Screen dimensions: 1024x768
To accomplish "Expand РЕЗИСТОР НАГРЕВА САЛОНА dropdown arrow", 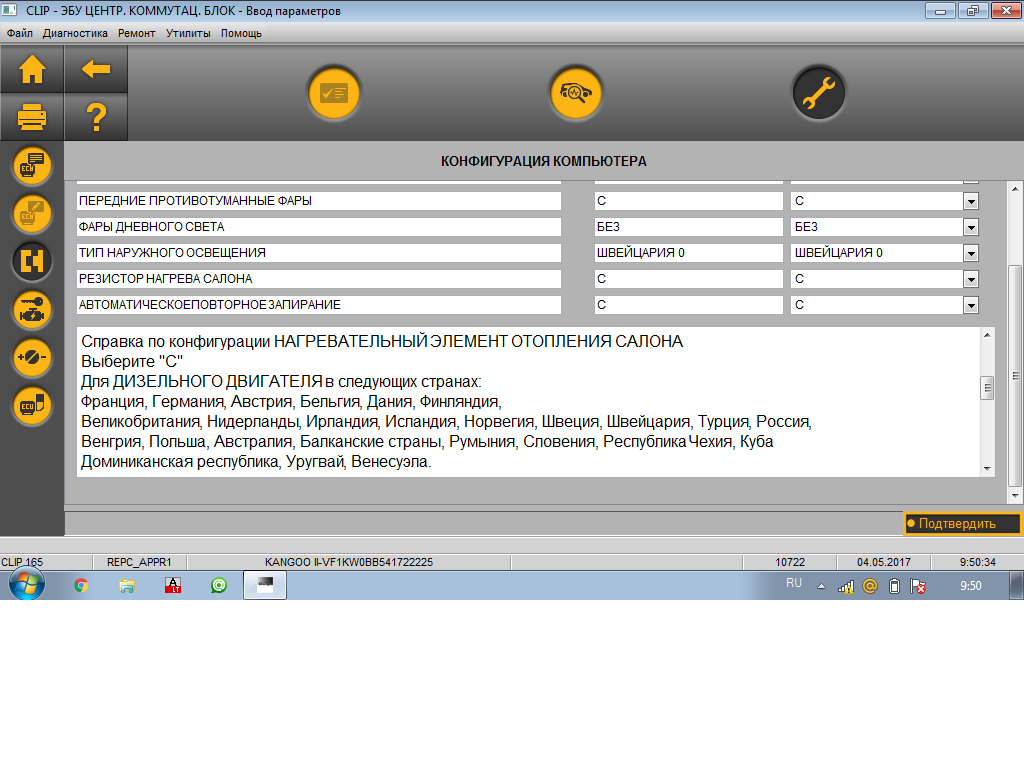I will pyautogui.click(x=971, y=280).
